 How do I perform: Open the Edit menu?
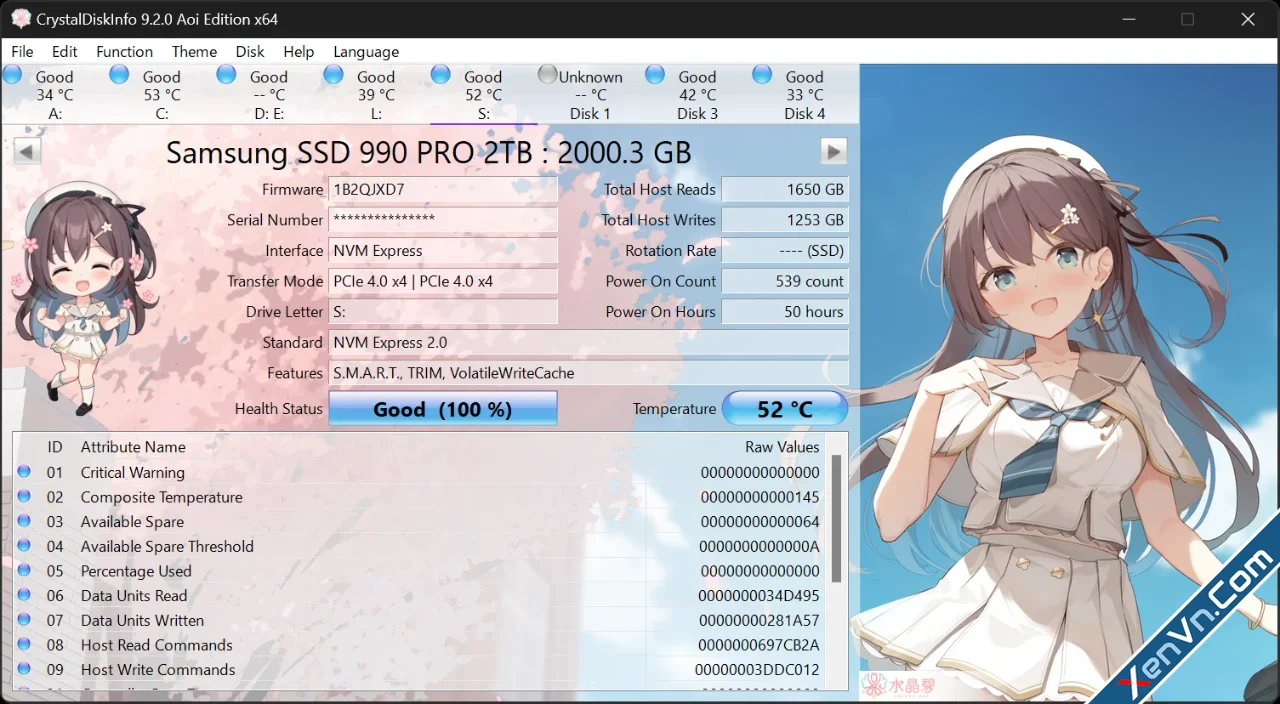tap(65, 52)
